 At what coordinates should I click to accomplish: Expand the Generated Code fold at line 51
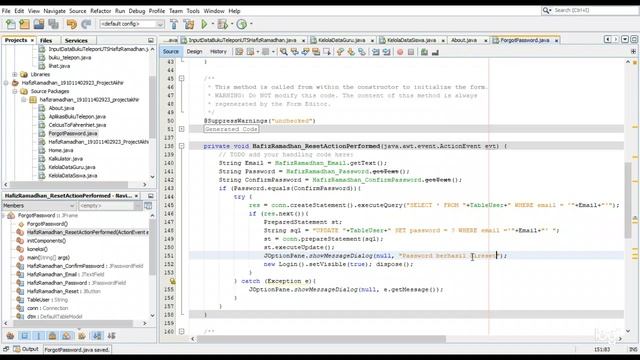(x=182, y=129)
